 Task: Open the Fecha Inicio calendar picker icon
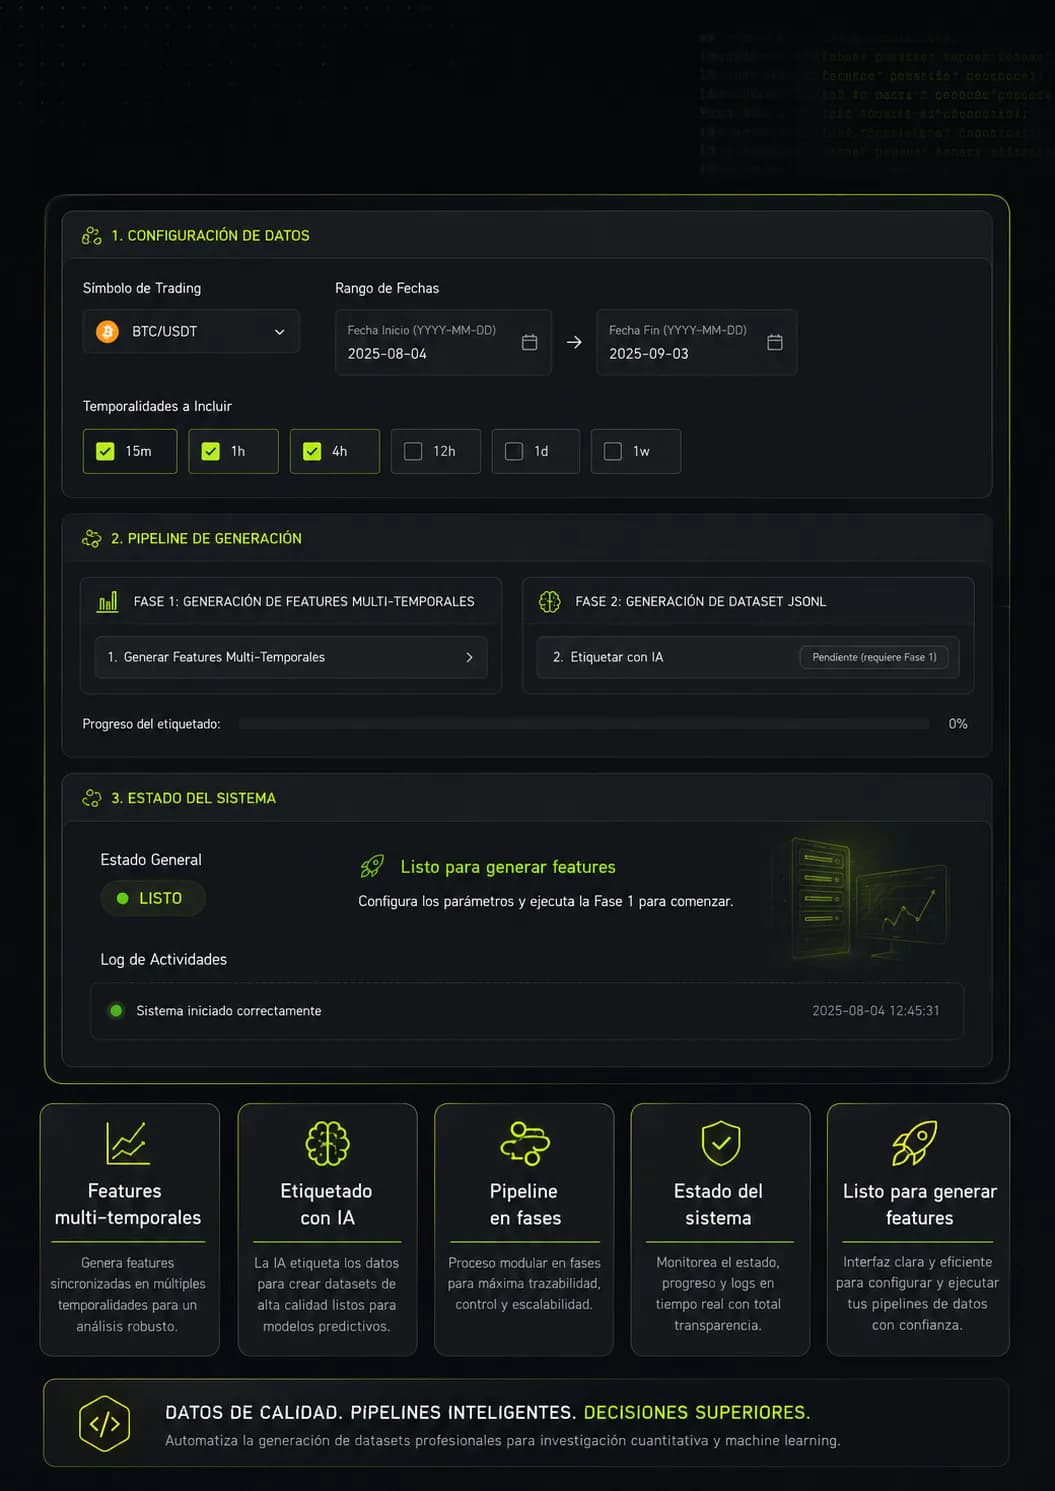(x=530, y=342)
